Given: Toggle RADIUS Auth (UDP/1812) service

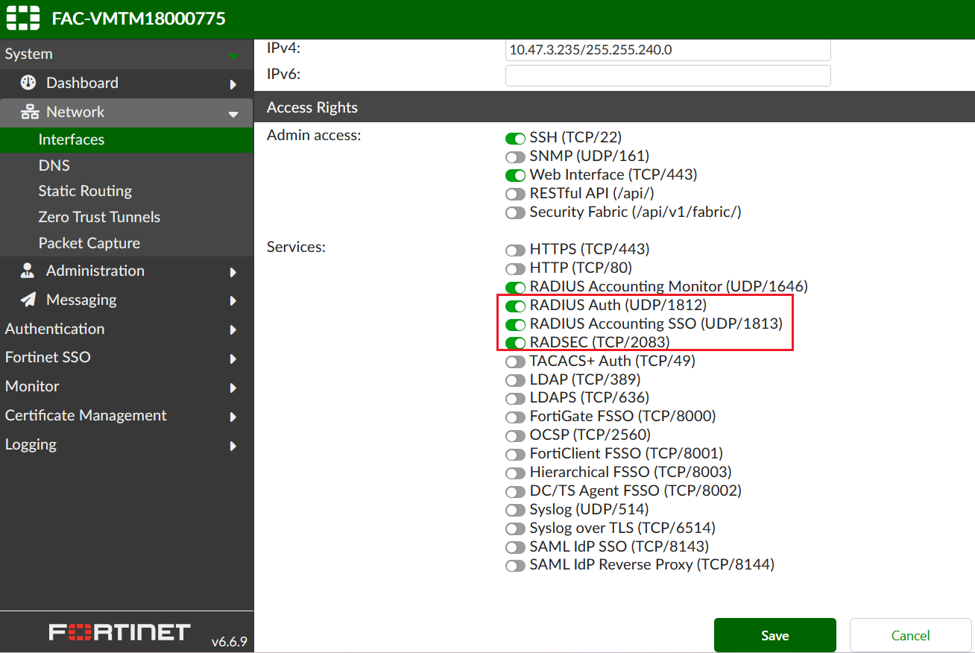Looking at the screenshot, I should tap(515, 306).
